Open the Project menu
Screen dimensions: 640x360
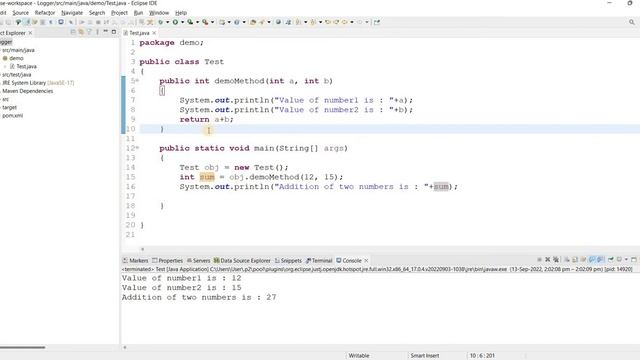pyautogui.click(x=119, y=13)
